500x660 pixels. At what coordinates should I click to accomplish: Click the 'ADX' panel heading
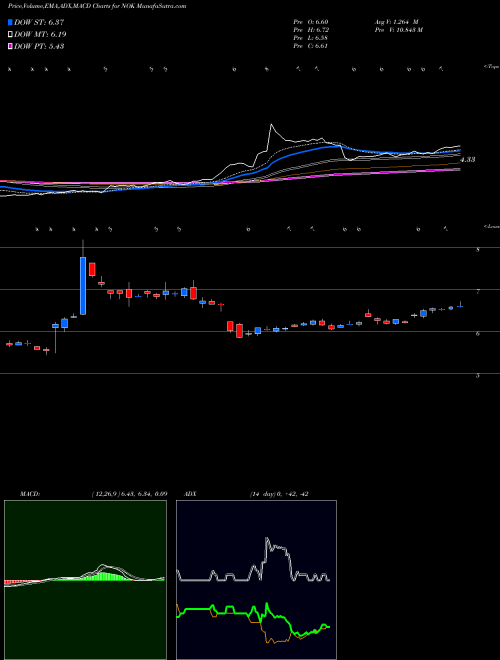[x=190, y=494]
